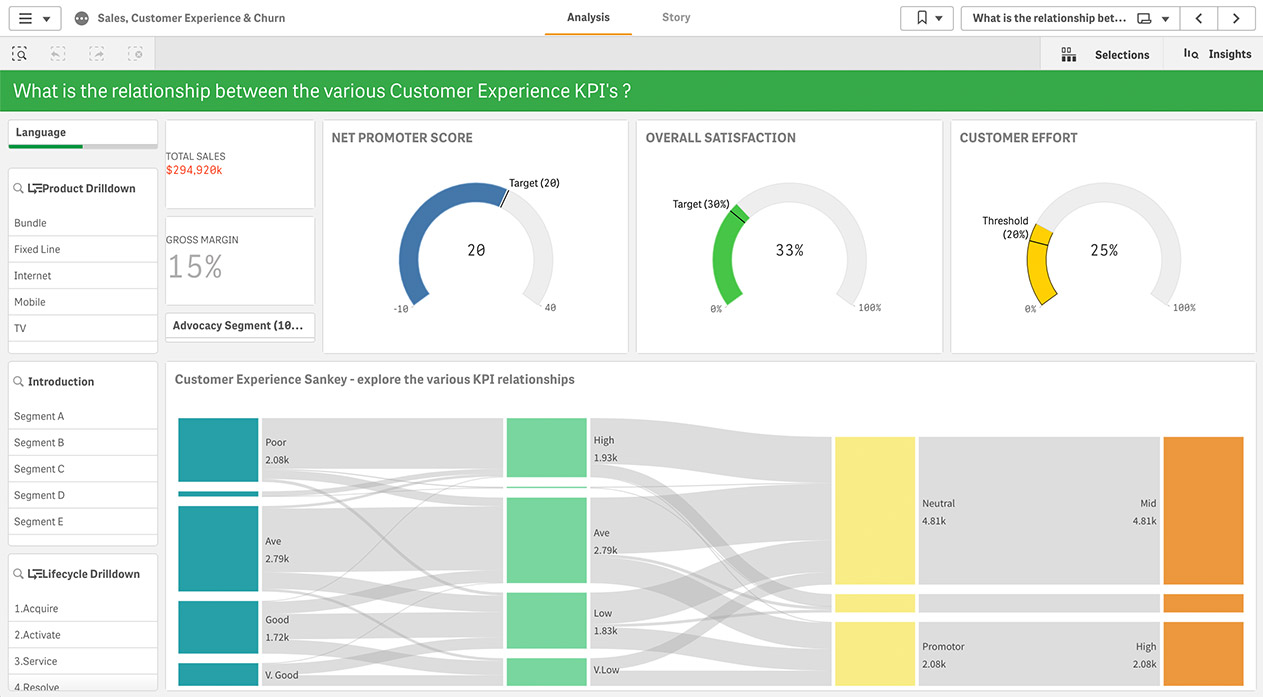Click the clear all selections icon
This screenshot has height=697, width=1263.
coord(135,53)
